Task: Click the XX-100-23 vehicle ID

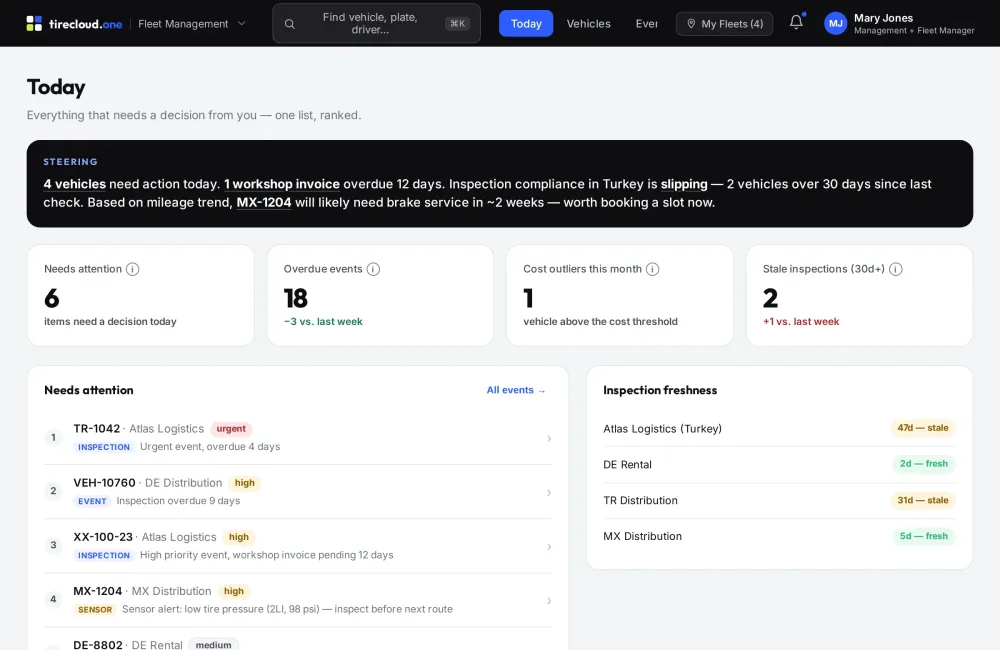Action: pos(103,537)
